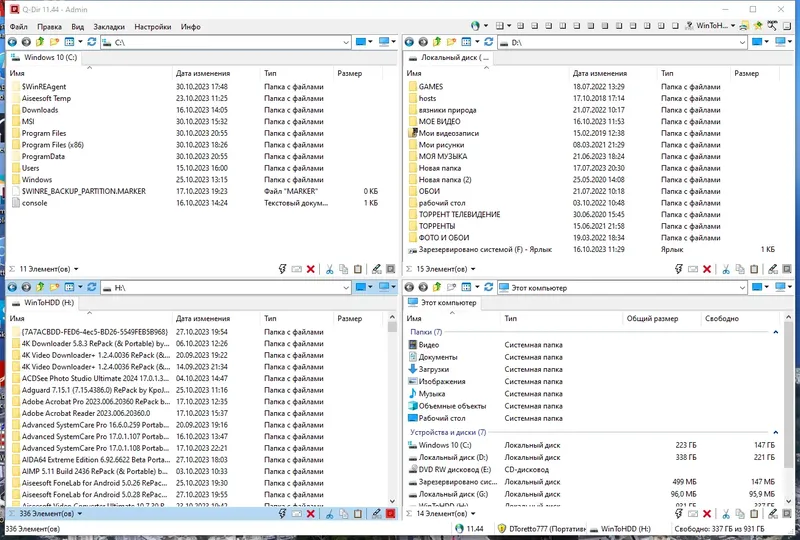Go up one level in D:\ pane
The width and height of the screenshot is (800, 540).
[x=437, y=42]
